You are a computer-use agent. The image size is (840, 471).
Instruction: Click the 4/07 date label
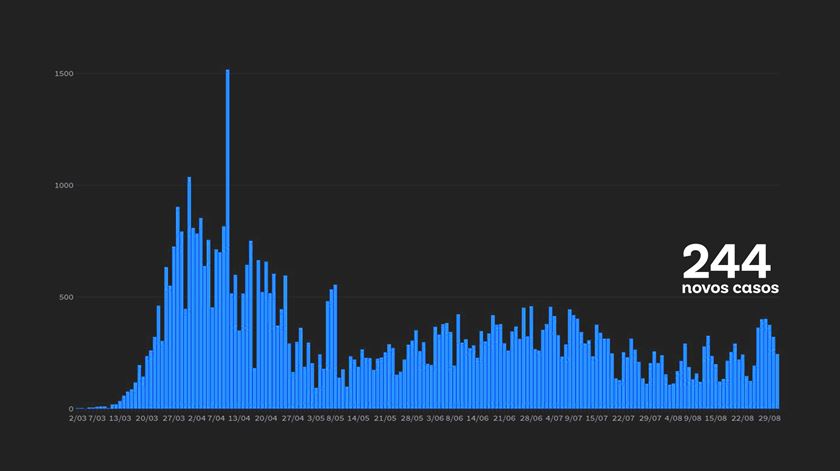tap(554, 418)
